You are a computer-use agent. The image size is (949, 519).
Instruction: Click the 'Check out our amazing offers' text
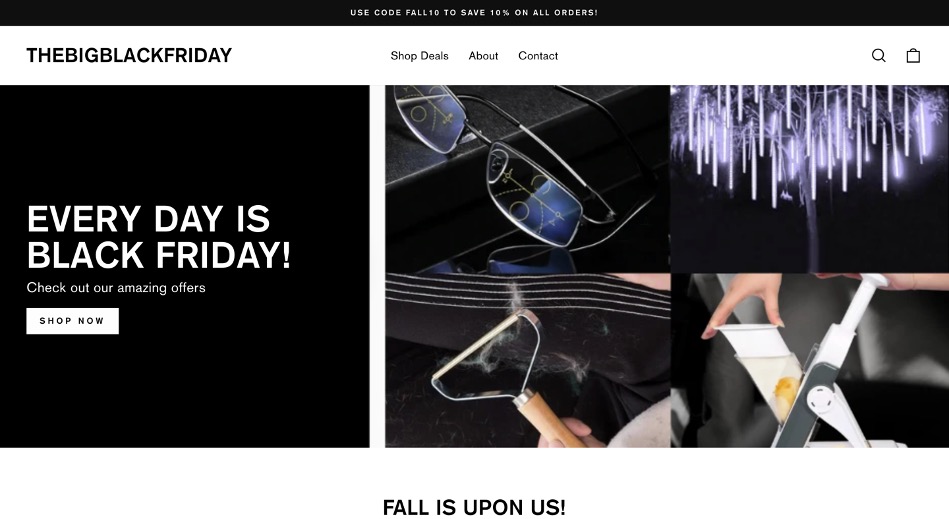tap(116, 287)
